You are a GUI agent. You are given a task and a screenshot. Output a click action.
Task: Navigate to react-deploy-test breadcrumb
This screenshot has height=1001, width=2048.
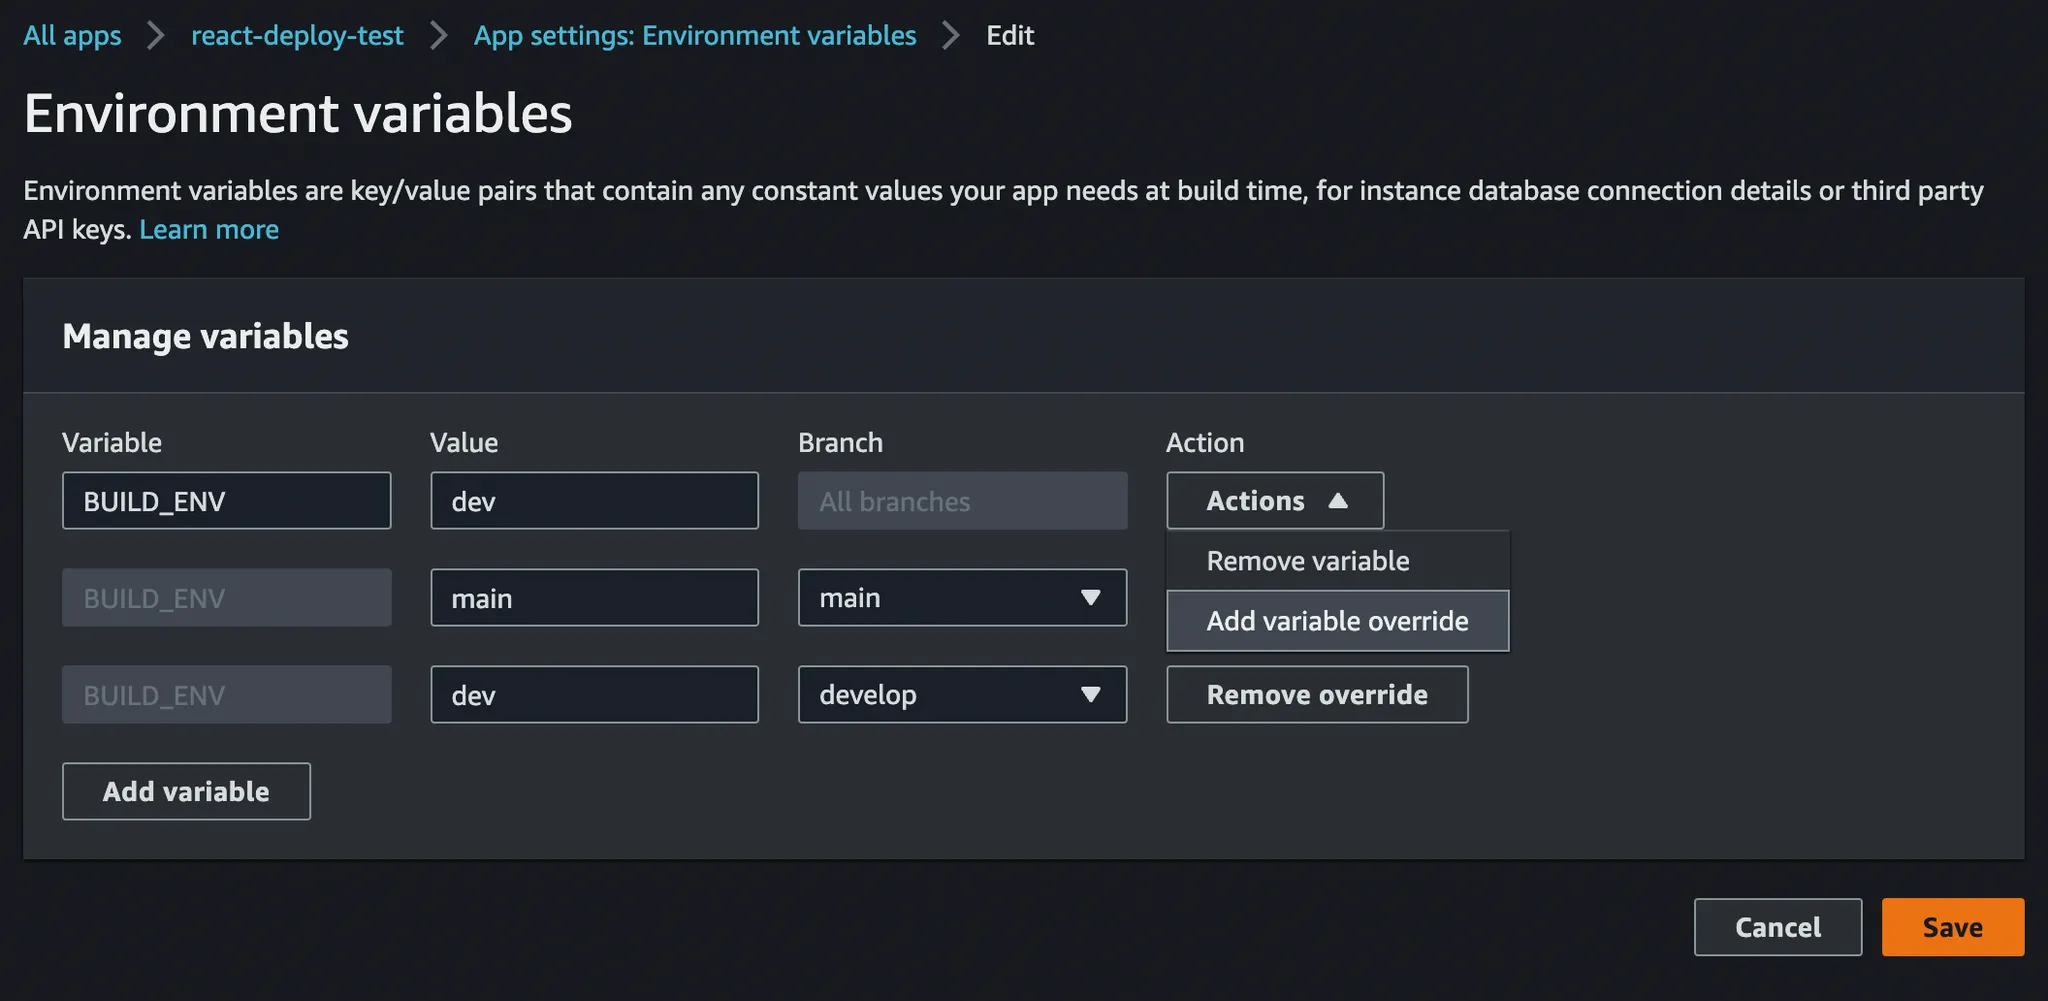(297, 36)
